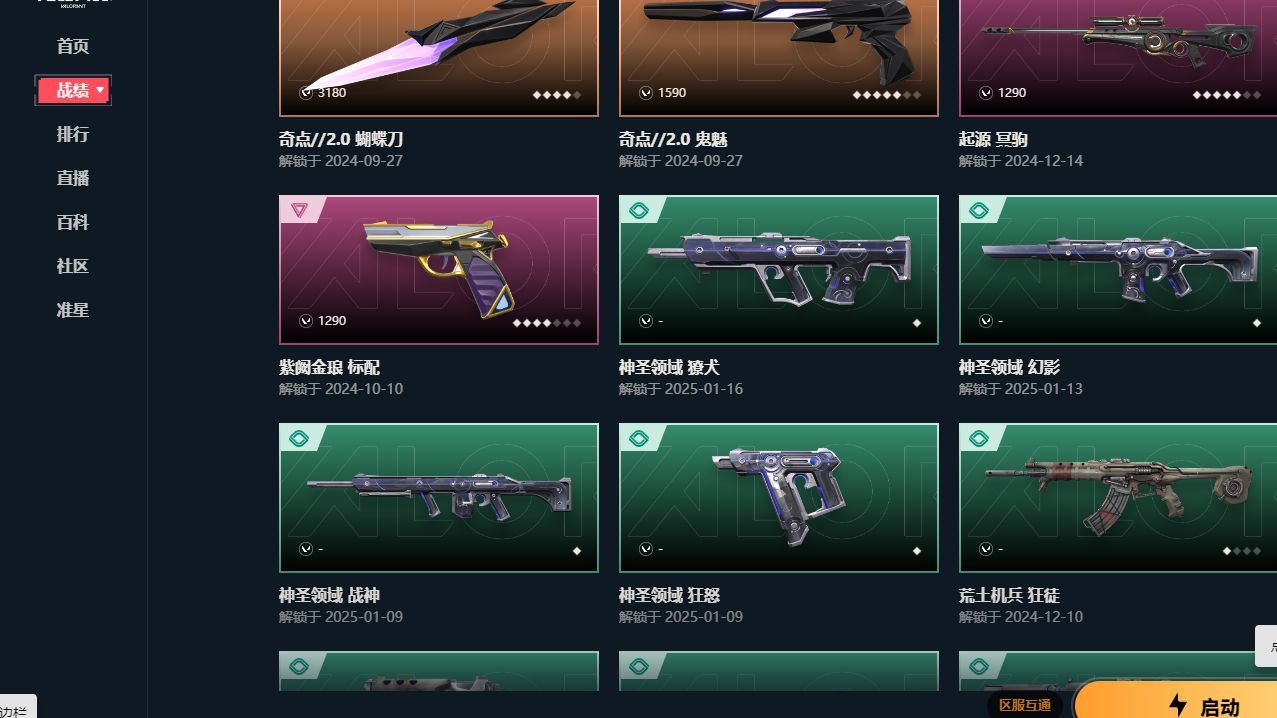This screenshot has height=718, width=1277.
Task: Click the 区服互通 label button
Action: pos(1025,705)
